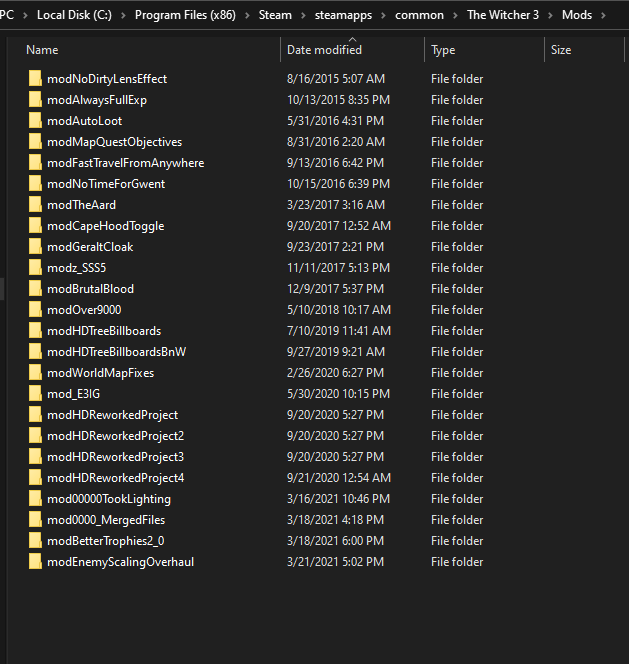
Task: Navigate to The Witcher 3 breadcrumb
Action: point(503,15)
